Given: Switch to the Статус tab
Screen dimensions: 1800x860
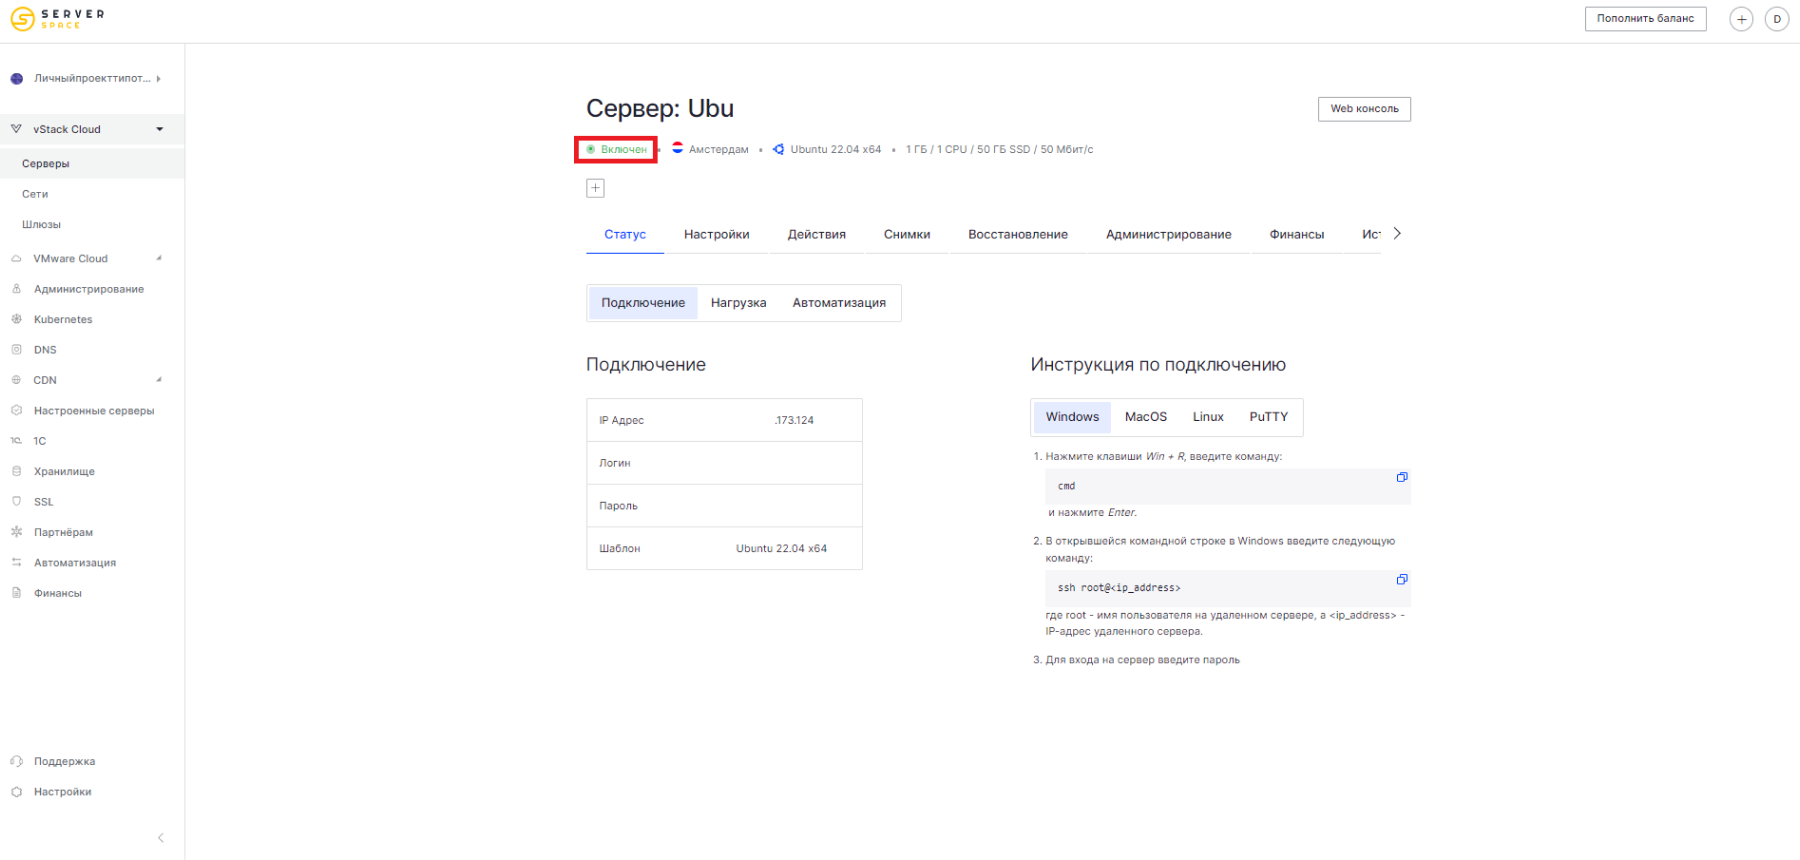Looking at the screenshot, I should [x=625, y=235].
